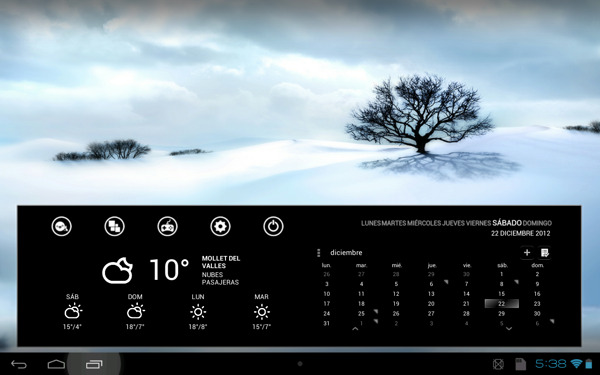Go to the previous month with up chevron
Image resolution: width=600 pixels, height=375 pixels.
355,328
